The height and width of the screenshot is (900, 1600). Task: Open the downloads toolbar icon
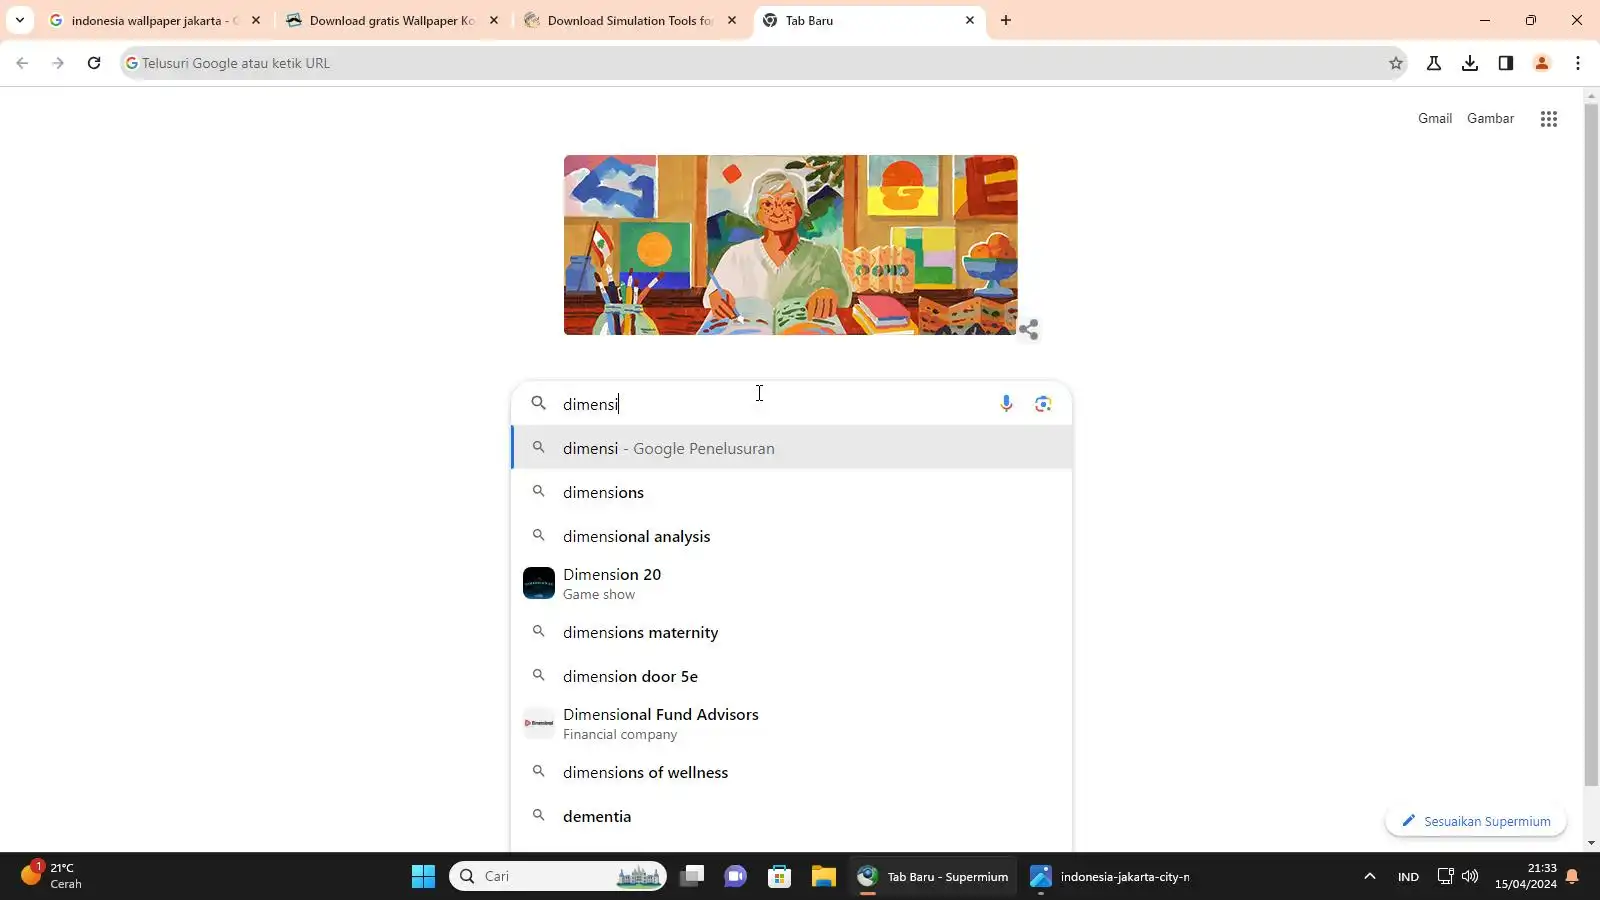pos(1470,63)
